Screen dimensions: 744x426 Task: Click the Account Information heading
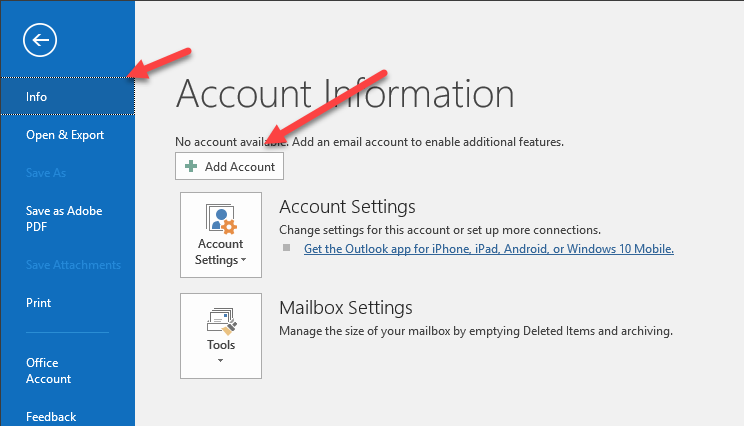[345, 94]
